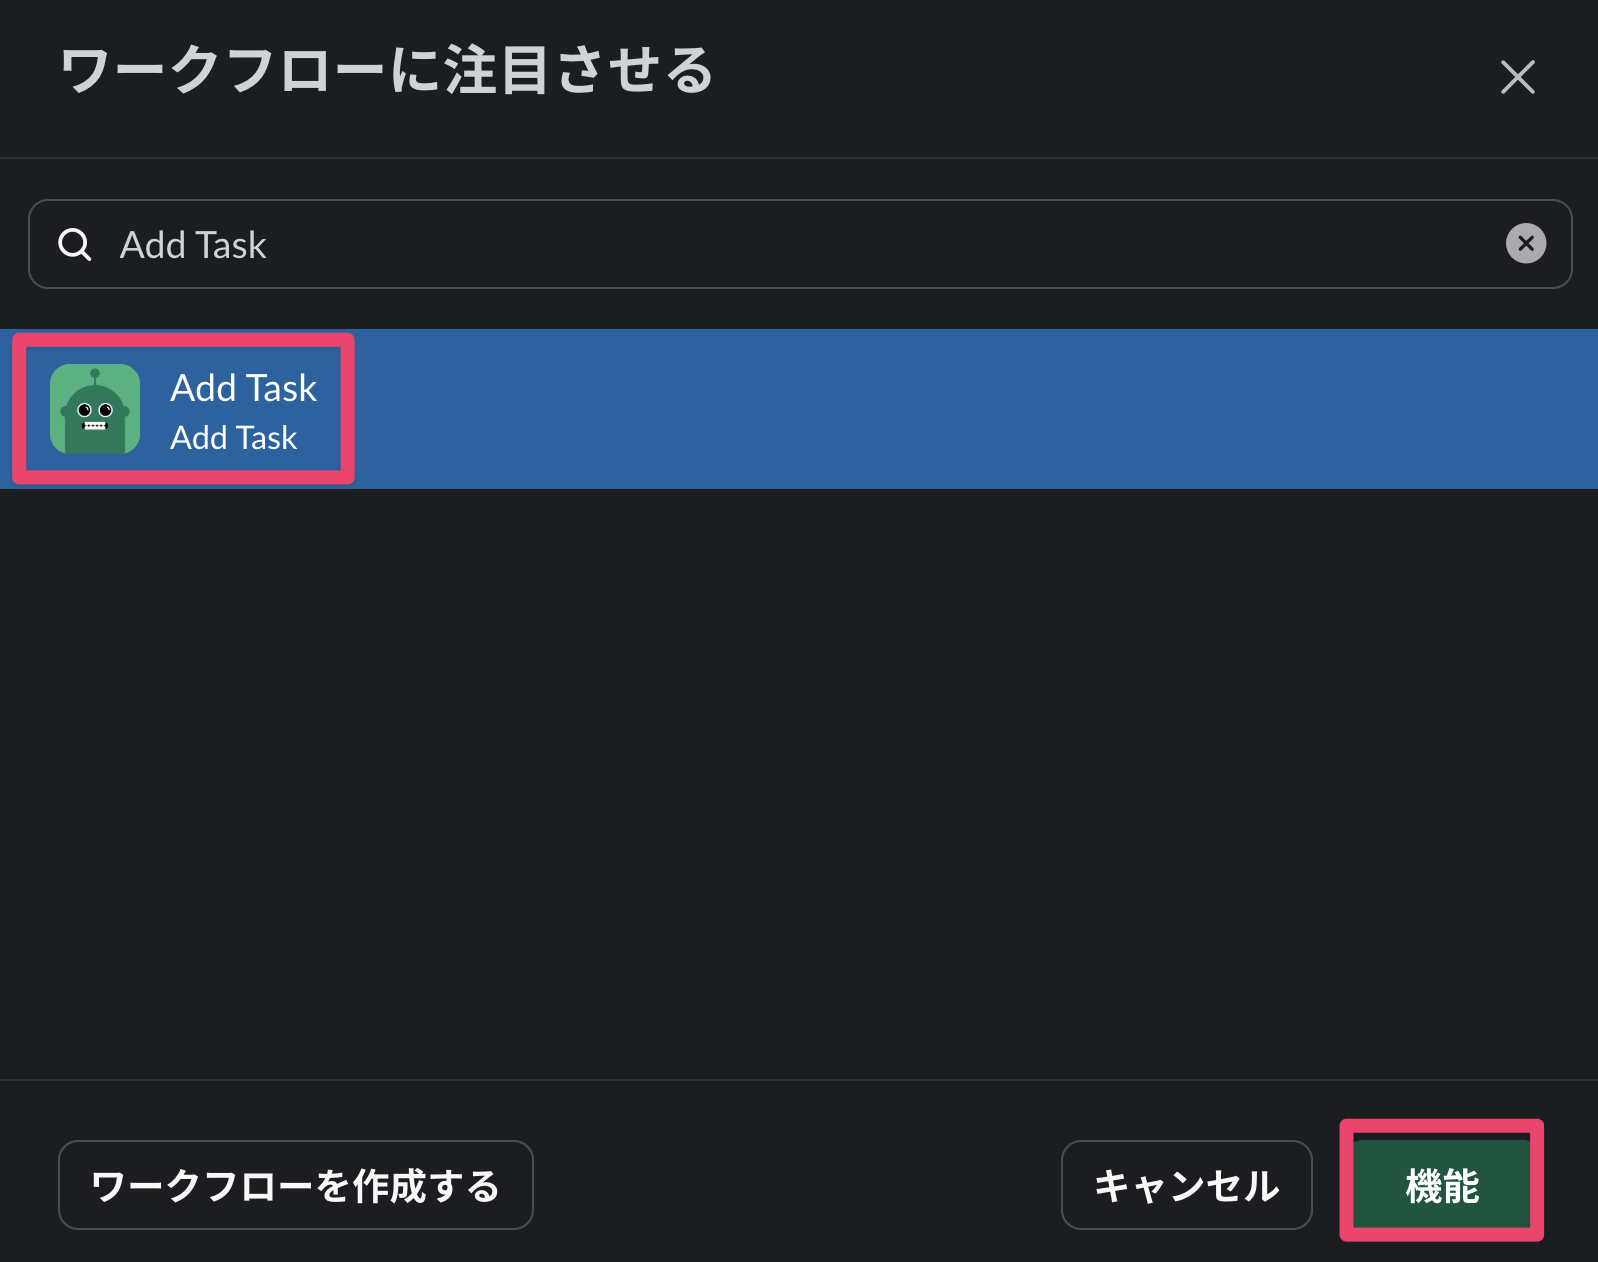Clear the search field with the circled X
The height and width of the screenshot is (1262, 1598).
1525,244
